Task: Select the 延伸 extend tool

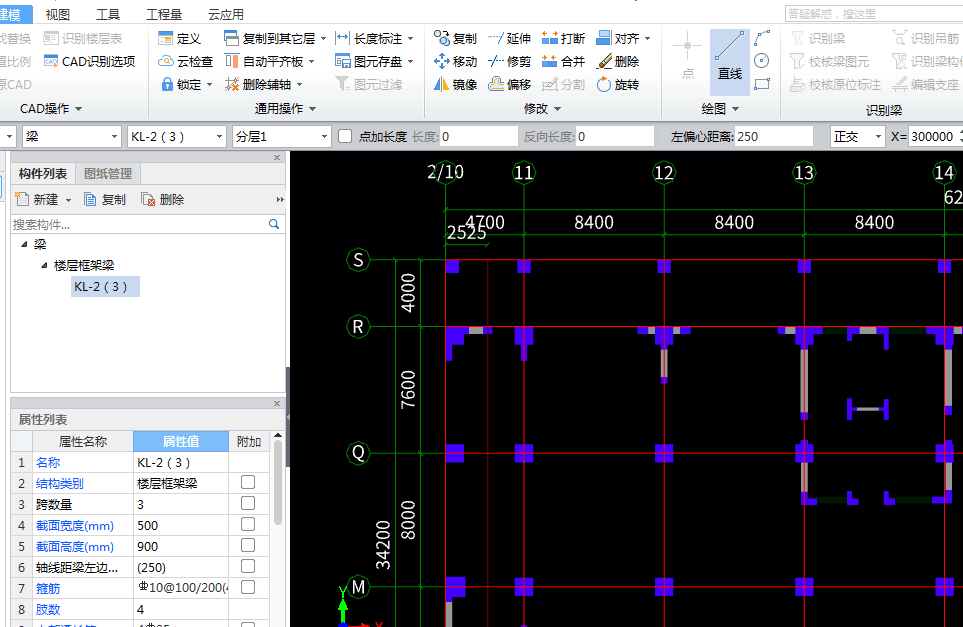Action: point(509,39)
